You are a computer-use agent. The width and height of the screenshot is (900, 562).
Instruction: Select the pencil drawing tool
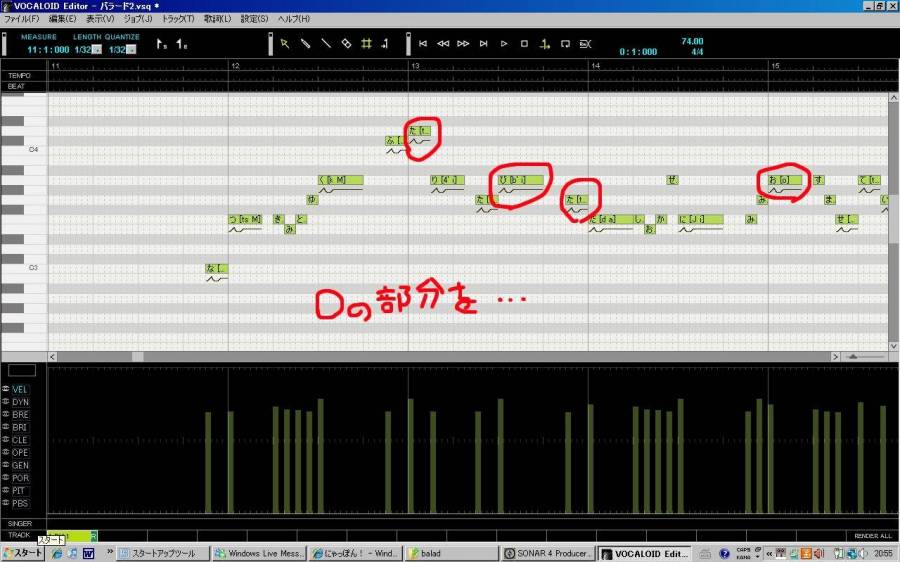click(x=305, y=44)
